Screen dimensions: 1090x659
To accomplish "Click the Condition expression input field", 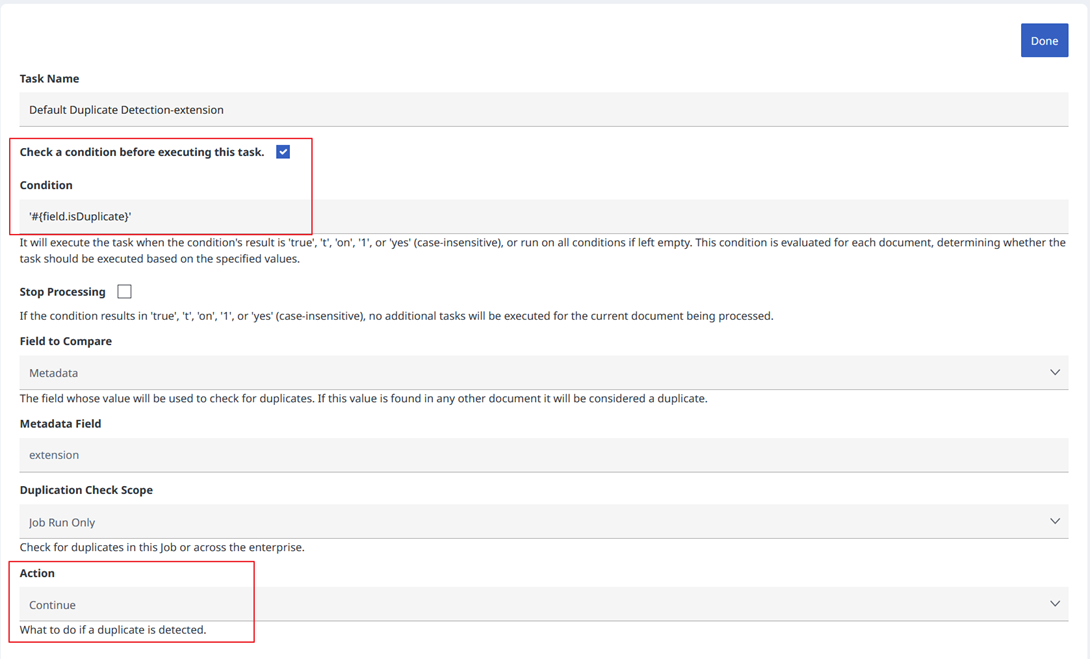I will 543,216.
